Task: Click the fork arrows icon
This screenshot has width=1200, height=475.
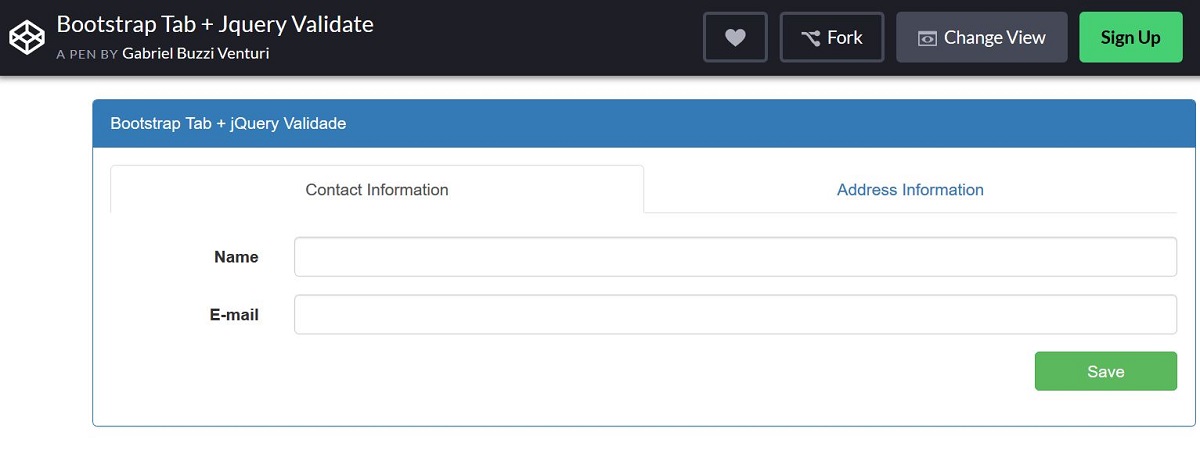Action: 810,38
